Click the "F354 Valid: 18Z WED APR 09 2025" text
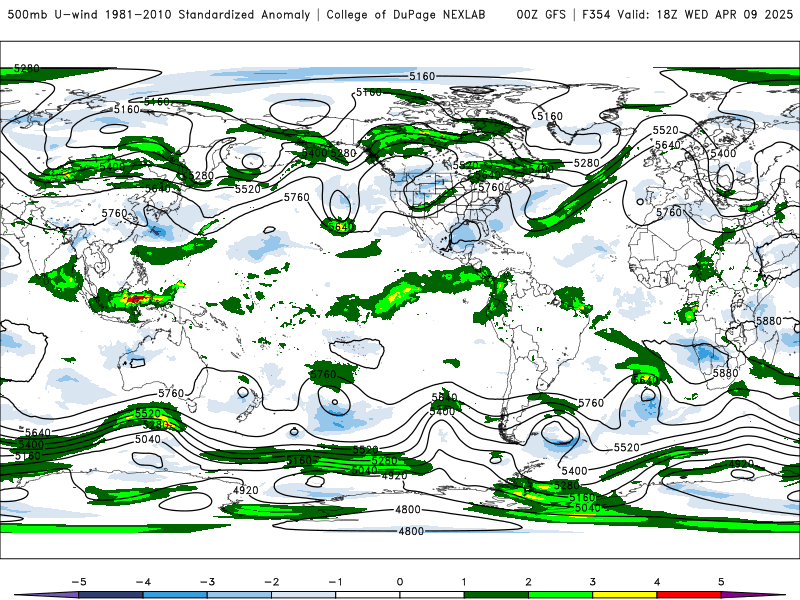This screenshot has height=600, width=800. (687, 15)
